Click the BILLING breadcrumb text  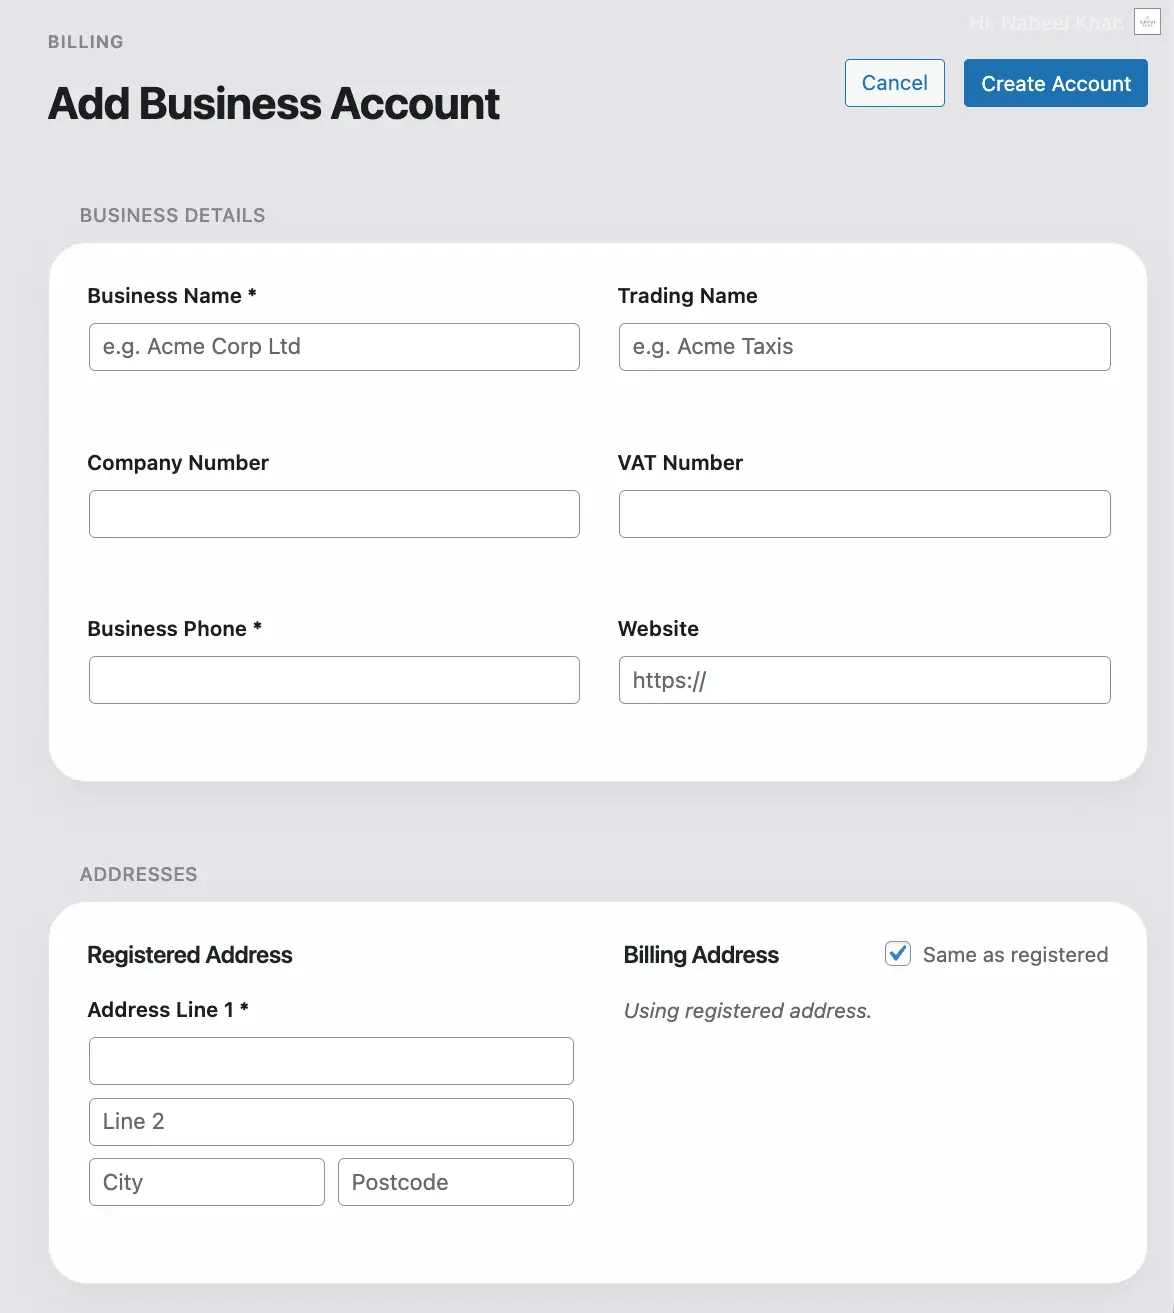pos(86,42)
